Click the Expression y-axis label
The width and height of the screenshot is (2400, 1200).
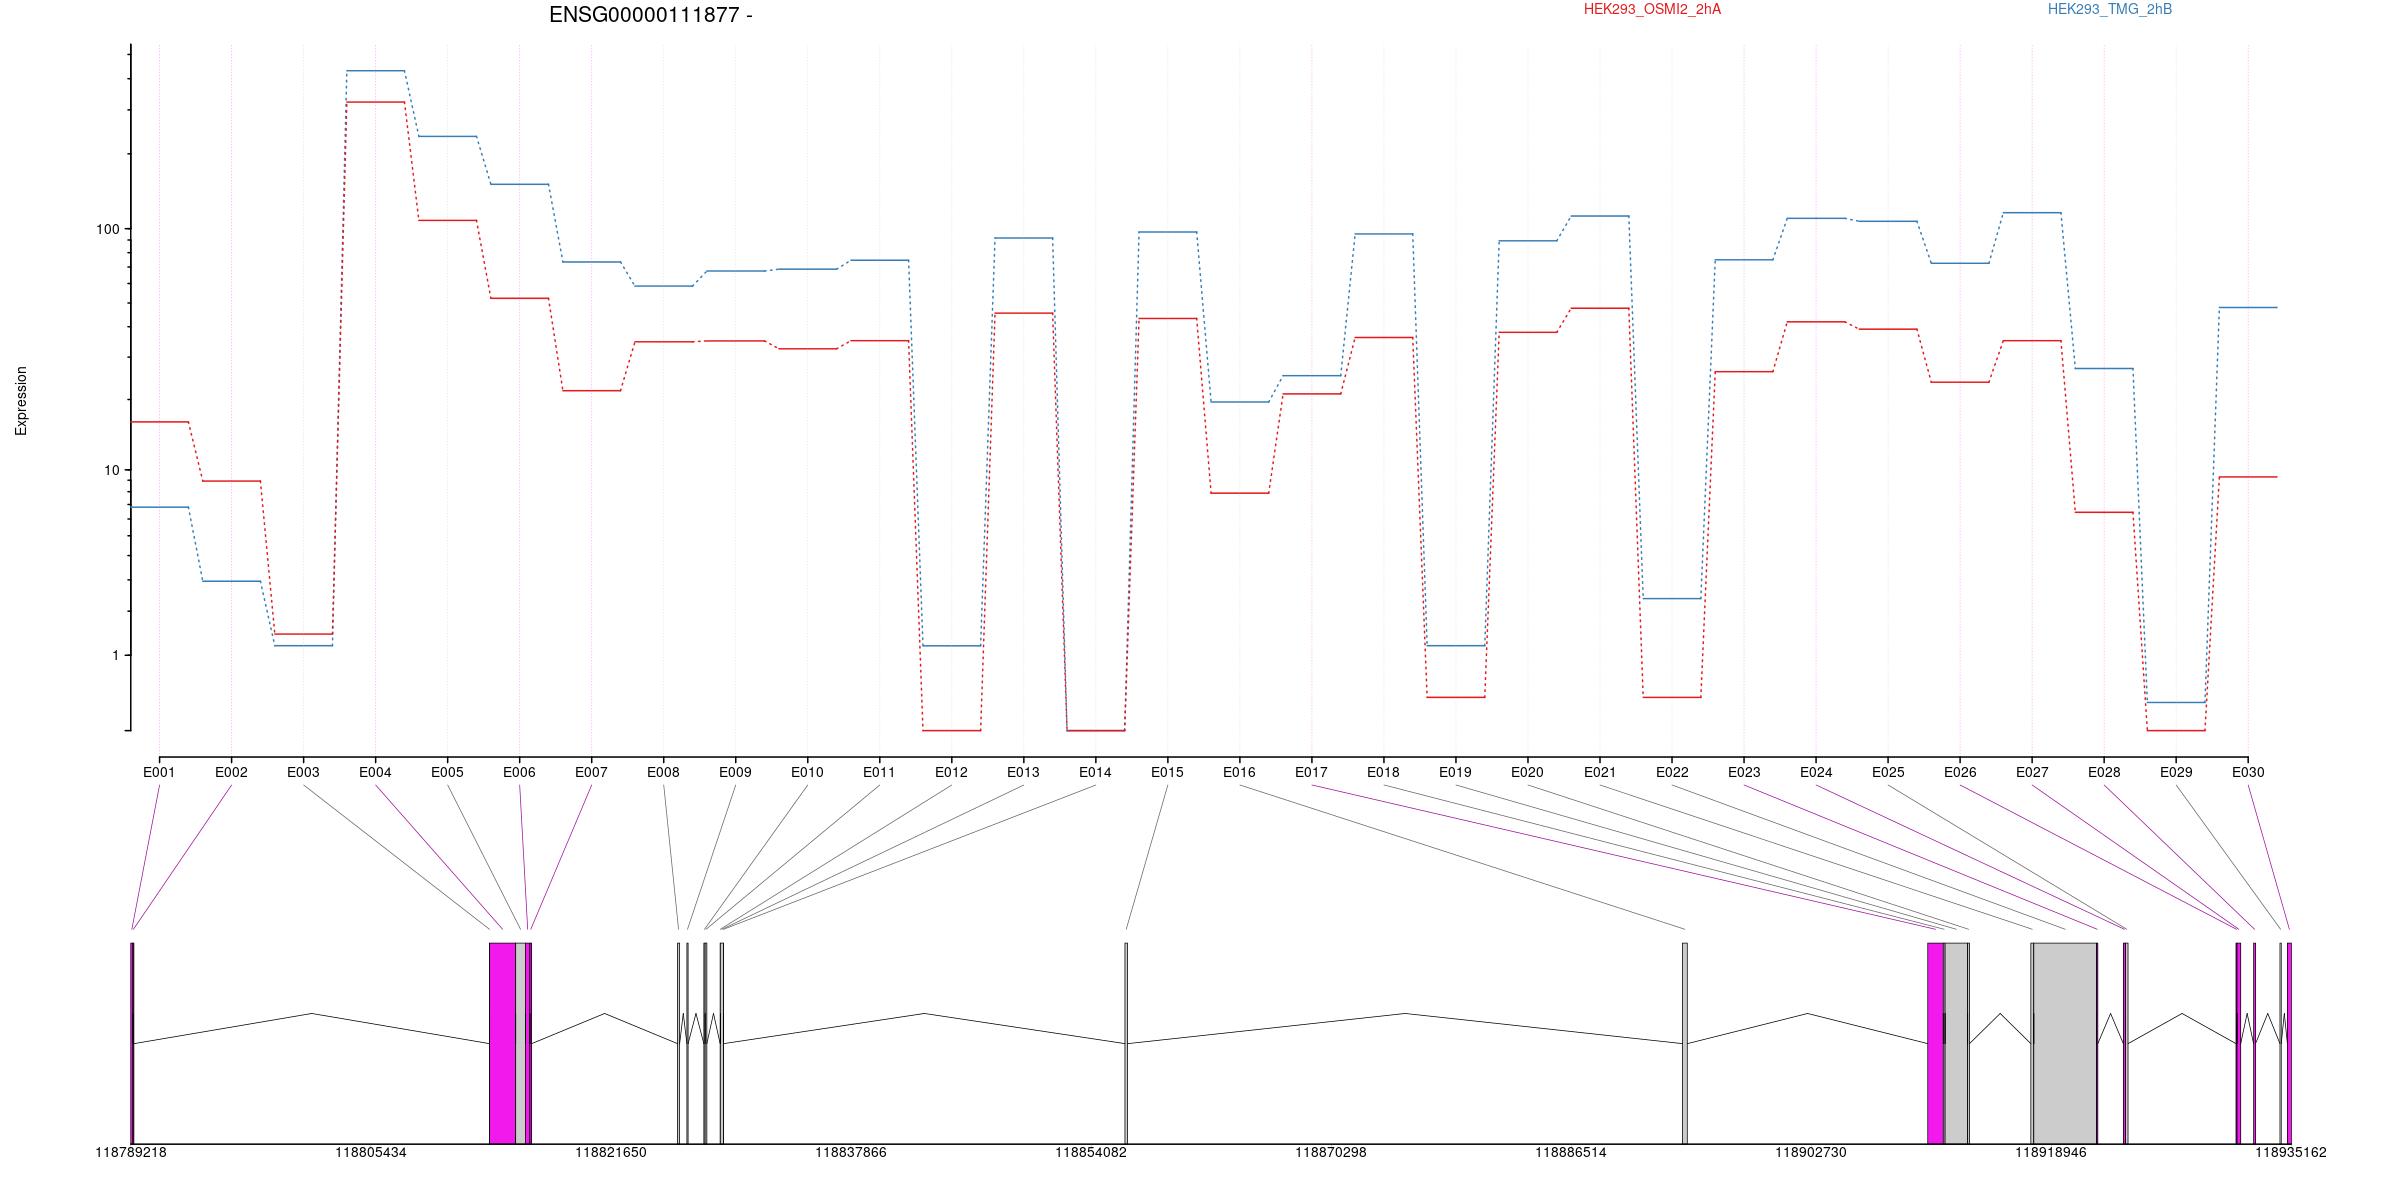(21, 401)
